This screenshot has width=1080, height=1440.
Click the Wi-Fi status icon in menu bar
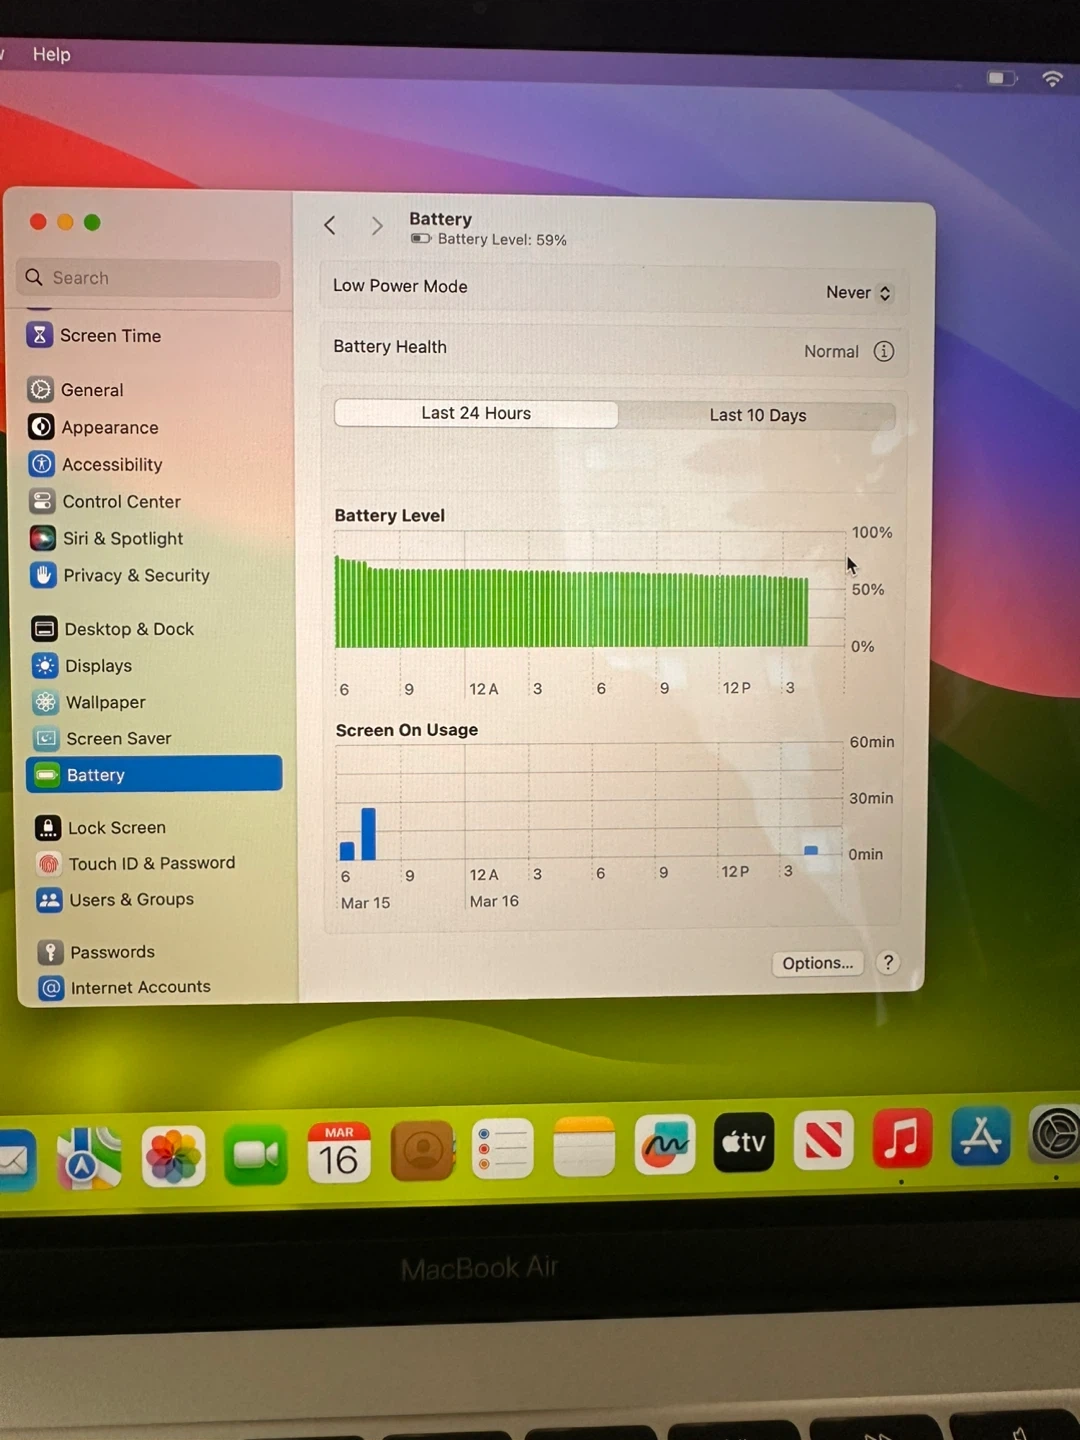coord(1052,78)
